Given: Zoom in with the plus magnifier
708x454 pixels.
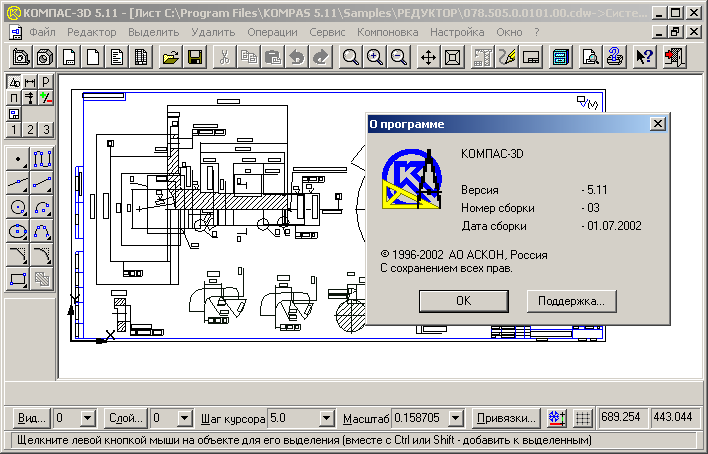Looking at the screenshot, I should [374, 57].
